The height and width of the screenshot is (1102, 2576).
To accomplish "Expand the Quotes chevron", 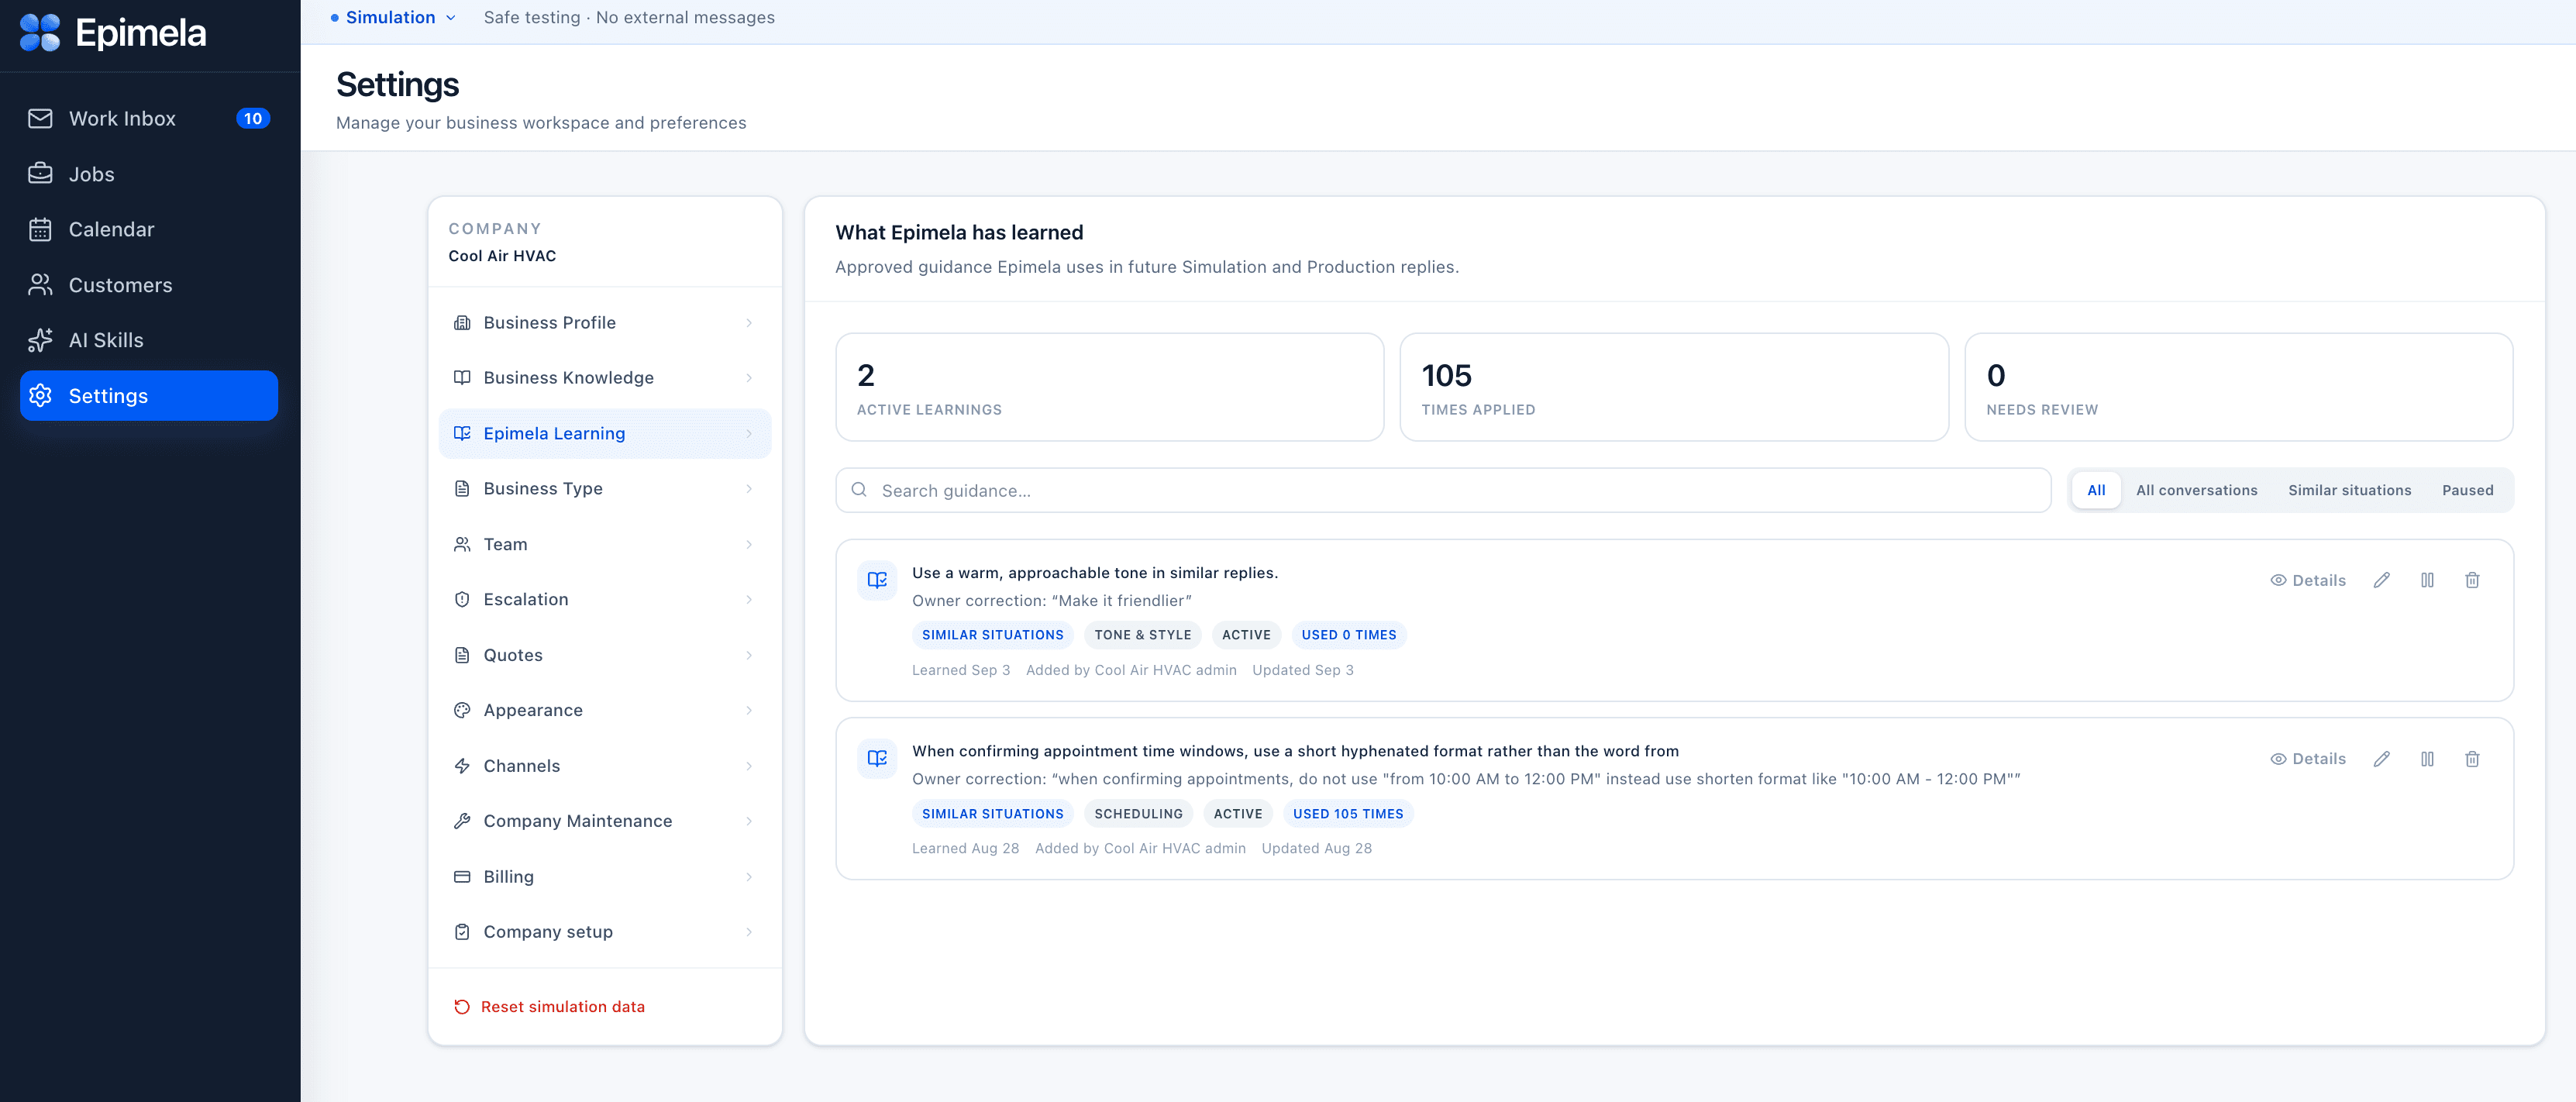I will point(749,655).
